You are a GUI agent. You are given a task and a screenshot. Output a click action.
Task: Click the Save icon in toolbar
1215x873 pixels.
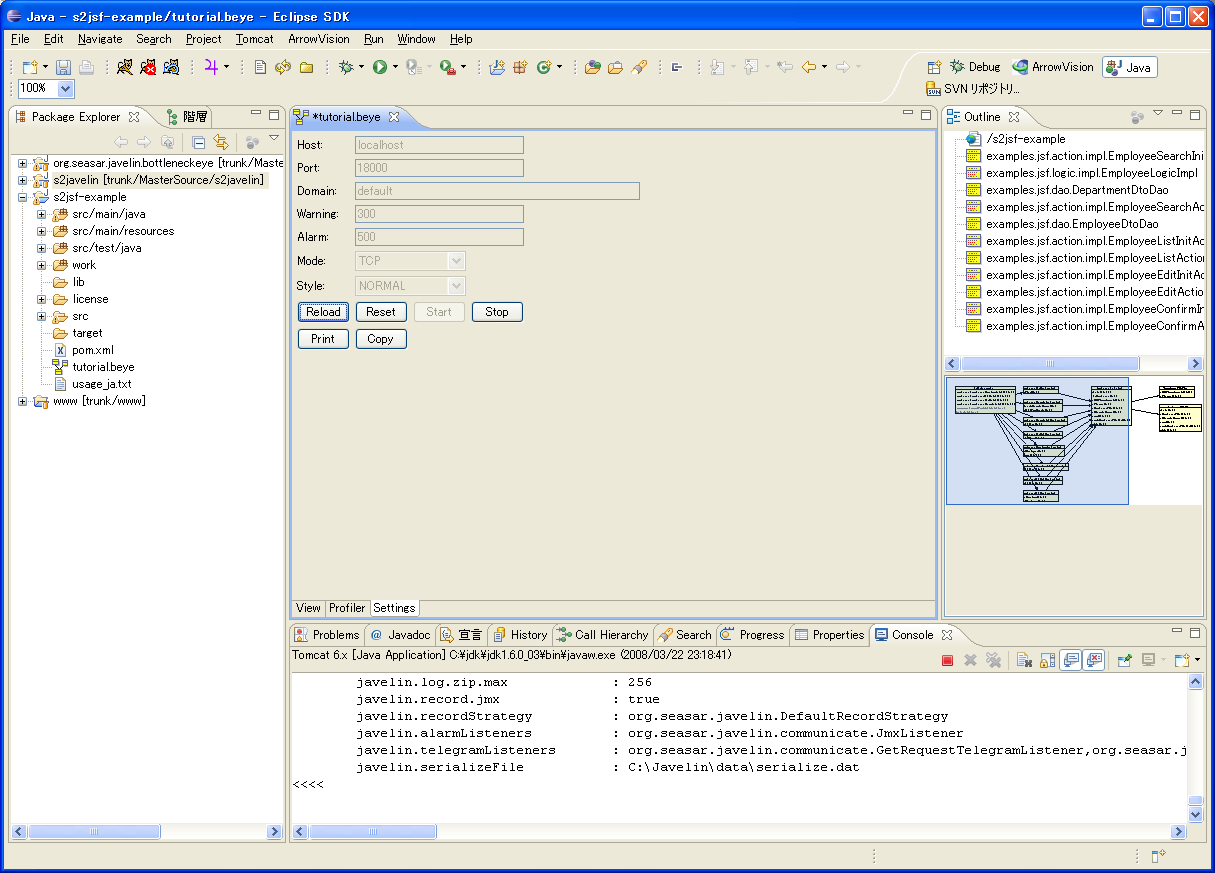pyautogui.click(x=63, y=67)
